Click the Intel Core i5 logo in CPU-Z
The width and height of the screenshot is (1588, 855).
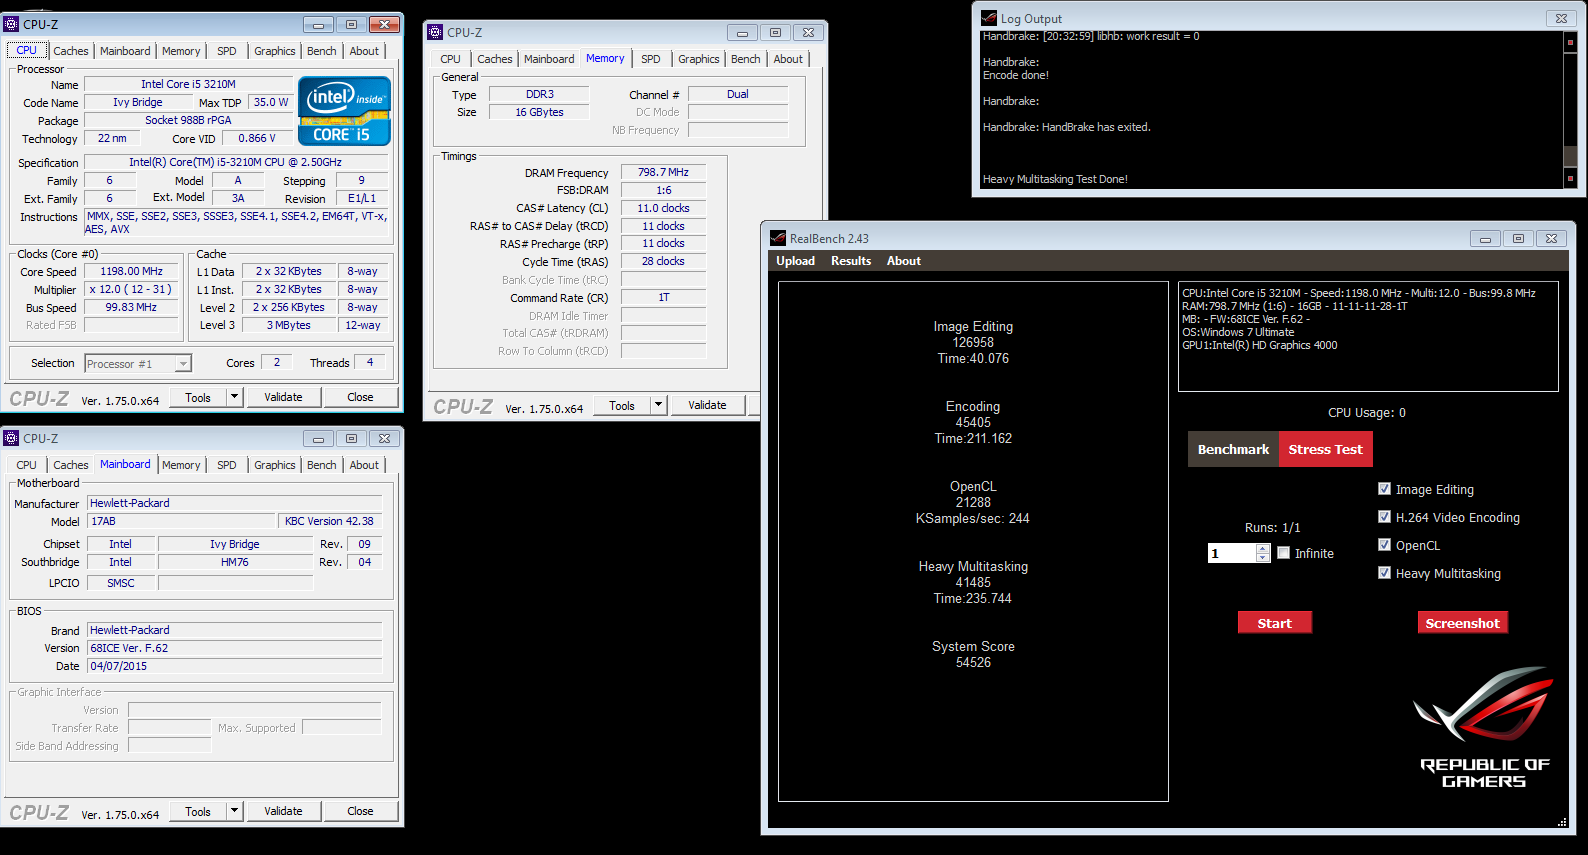click(344, 111)
